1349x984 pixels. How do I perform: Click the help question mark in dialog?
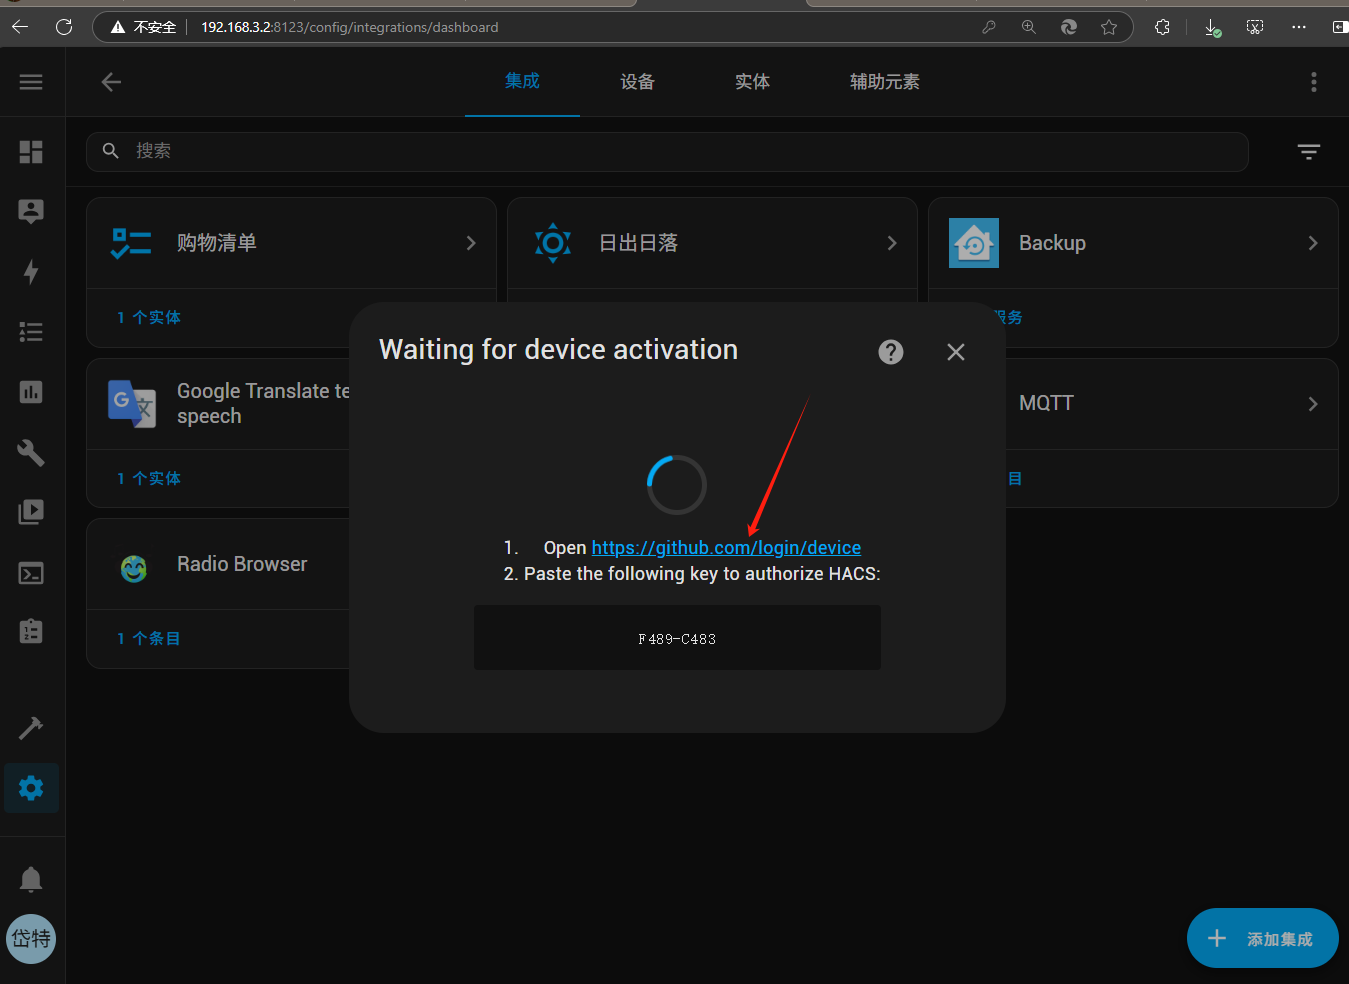[x=890, y=352]
